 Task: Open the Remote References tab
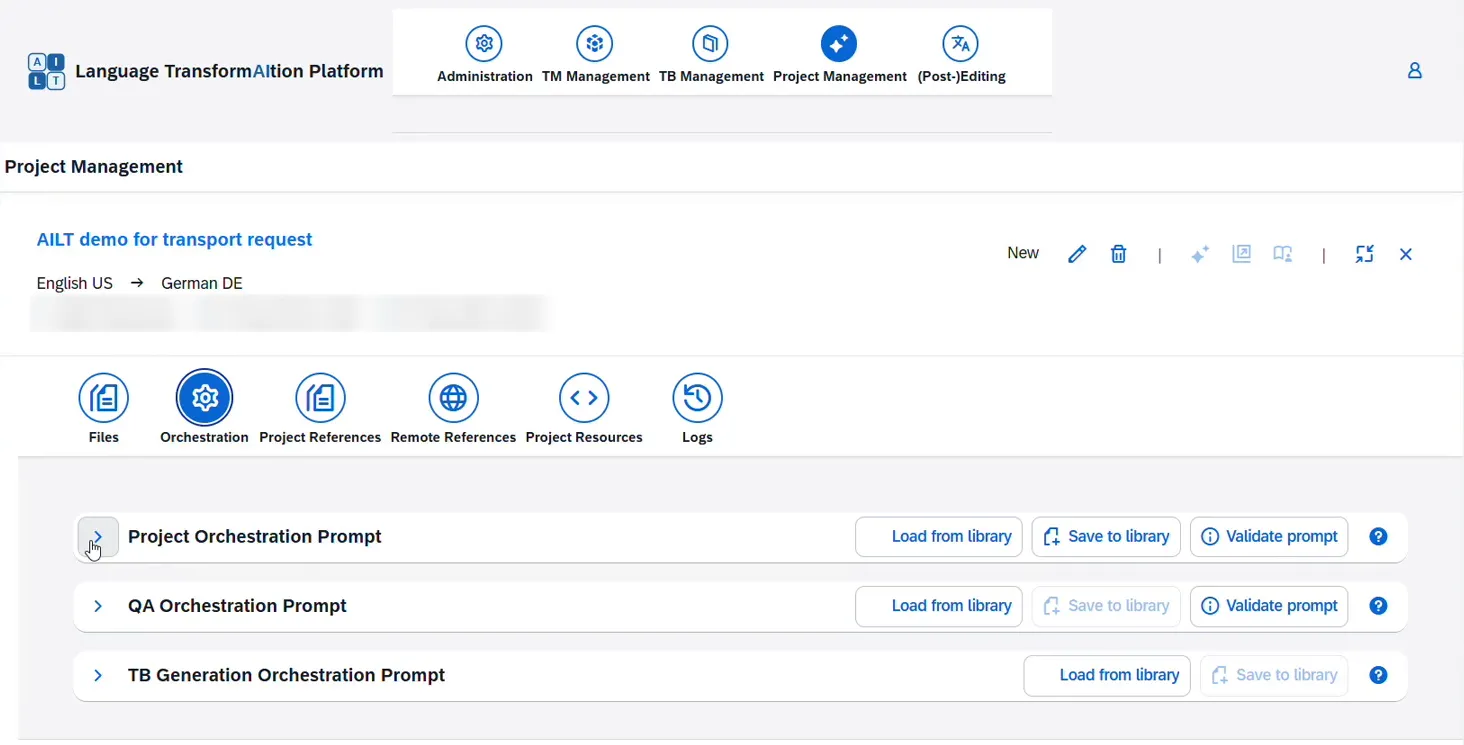(453, 399)
